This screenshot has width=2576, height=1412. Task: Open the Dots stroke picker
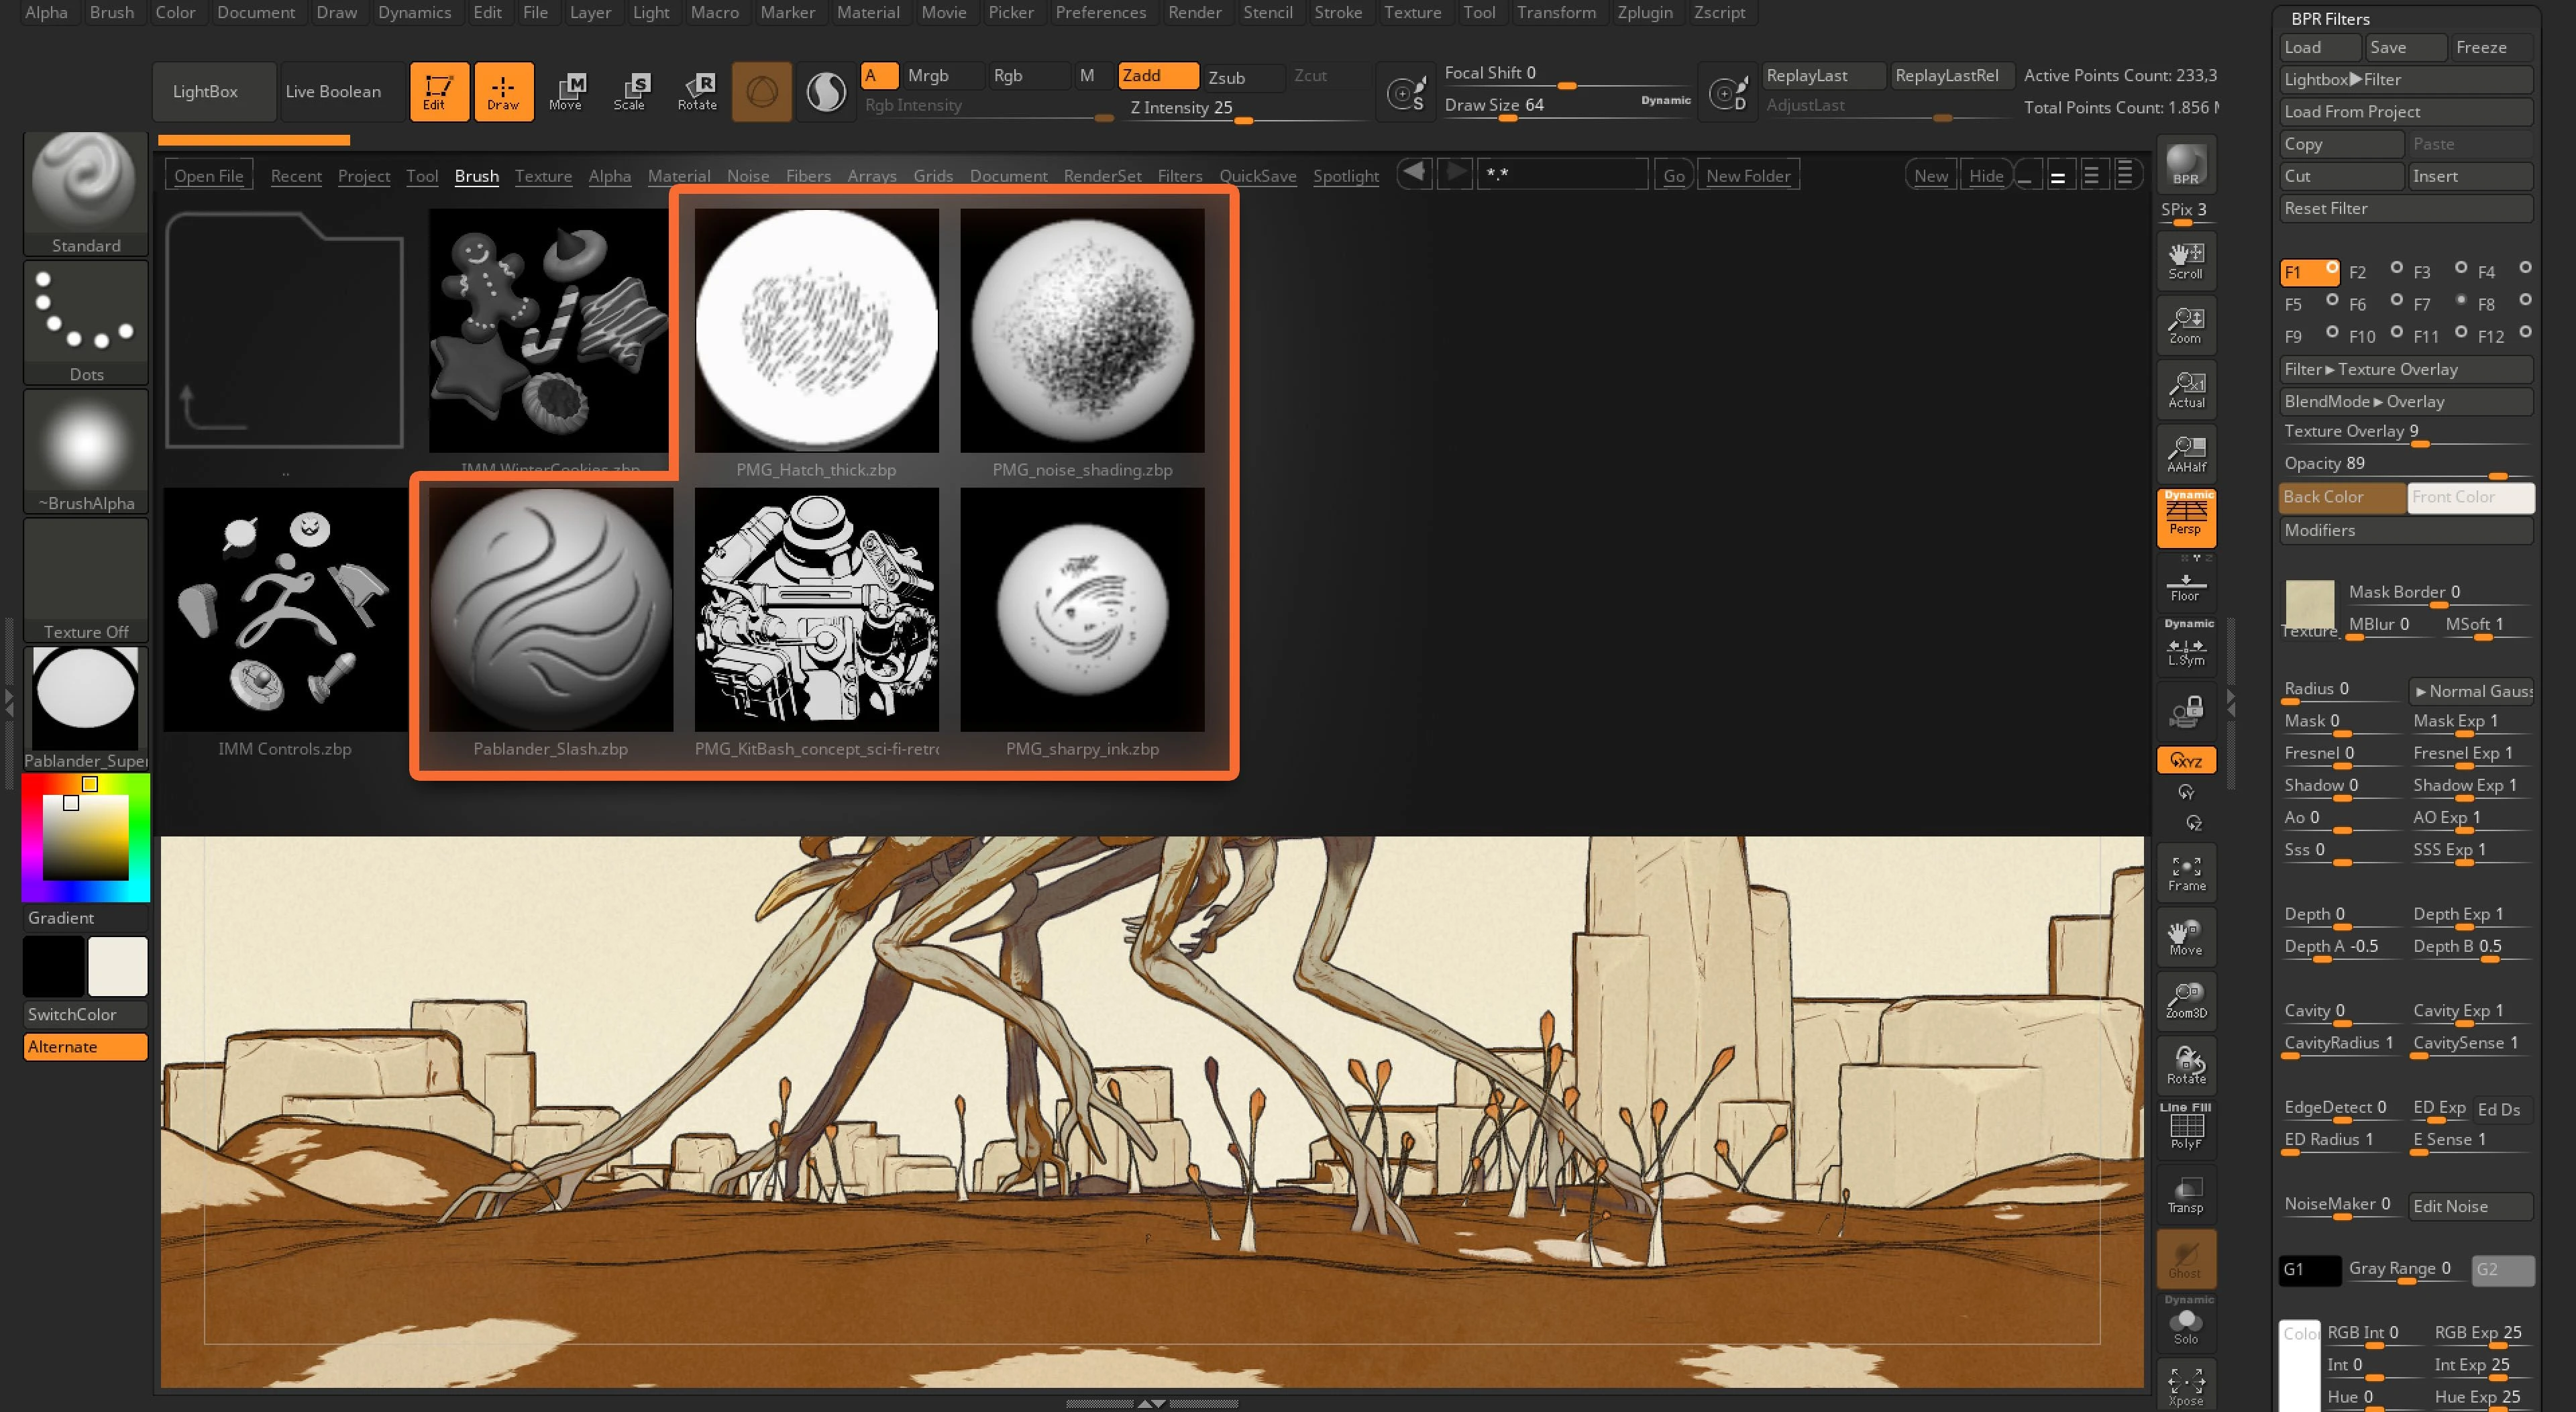coord(86,323)
